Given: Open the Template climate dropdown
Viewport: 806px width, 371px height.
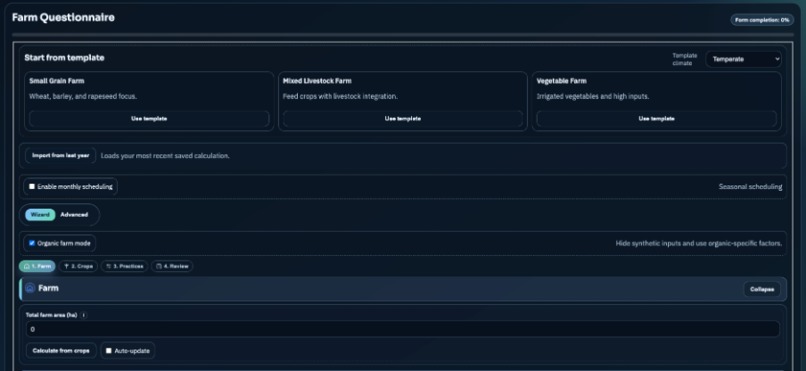Looking at the screenshot, I should pyautogui.click(x=743, y=59).
